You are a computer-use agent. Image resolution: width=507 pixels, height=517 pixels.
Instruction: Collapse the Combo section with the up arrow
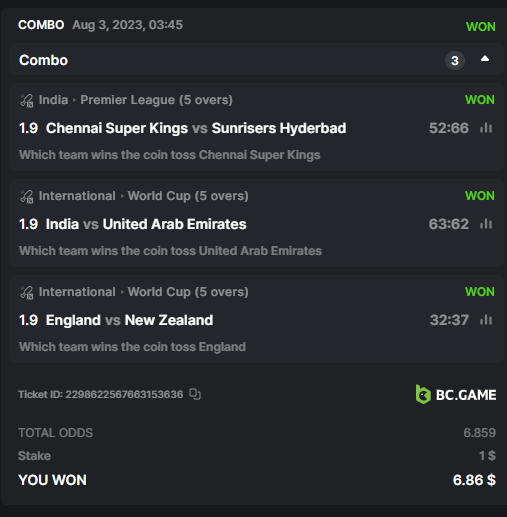(485, 59)
